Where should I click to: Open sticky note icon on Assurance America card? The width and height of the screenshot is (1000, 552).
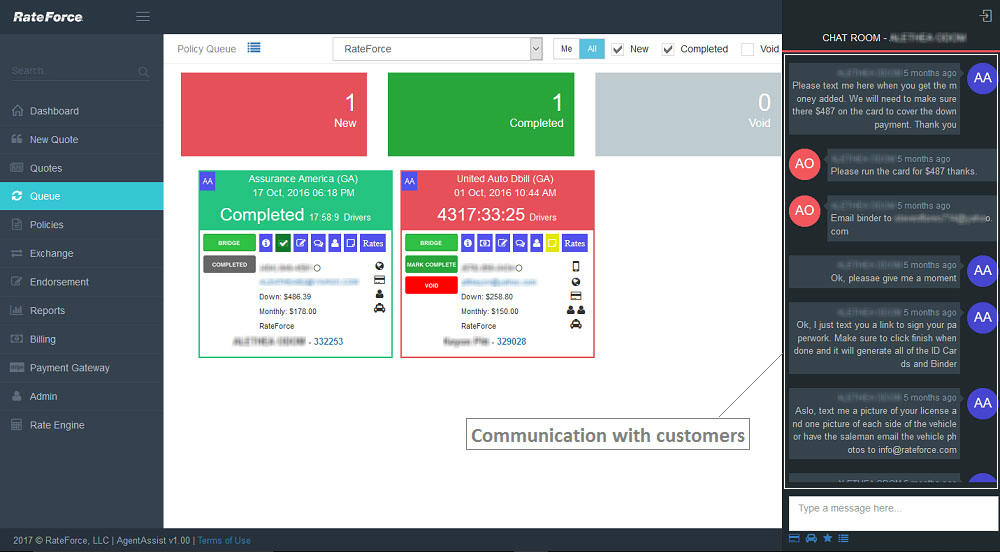point(350,243)
